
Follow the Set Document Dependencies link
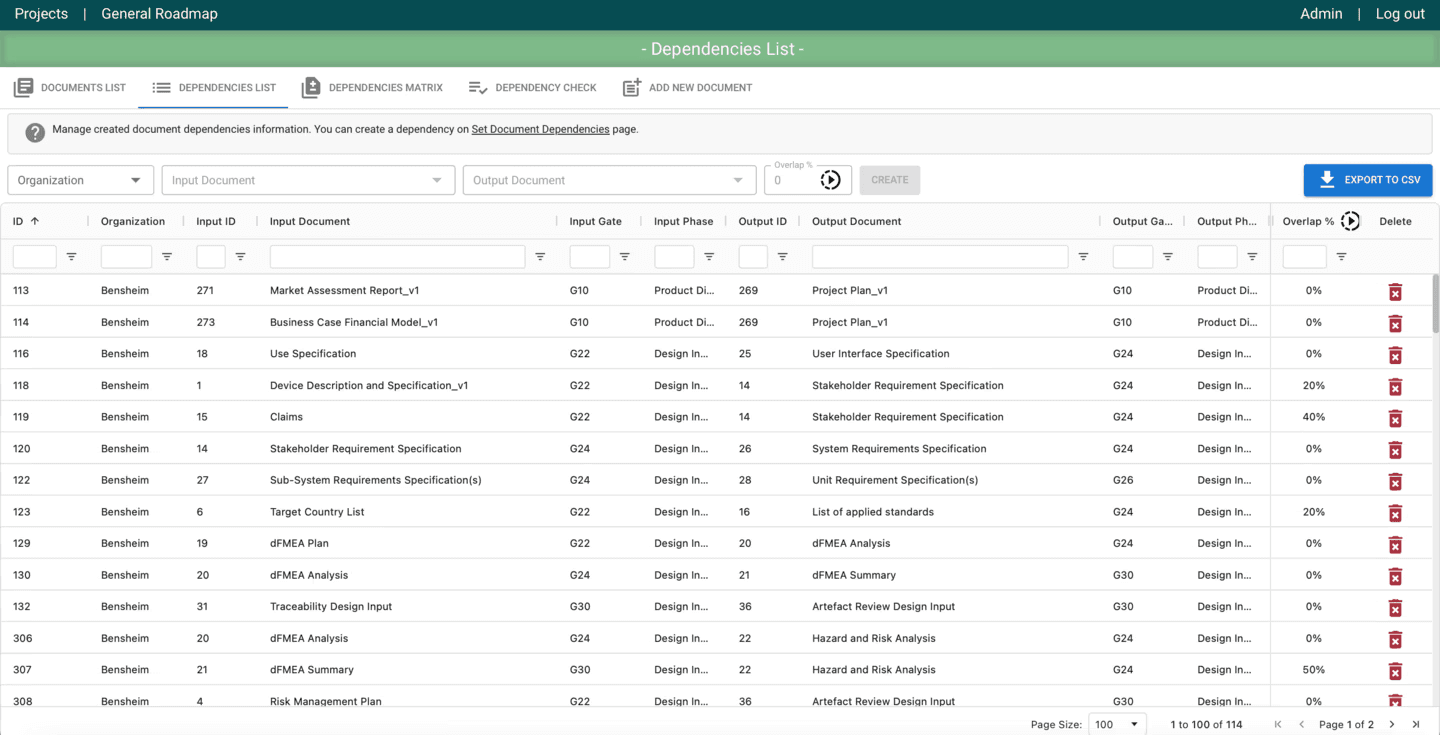[540, 129]
